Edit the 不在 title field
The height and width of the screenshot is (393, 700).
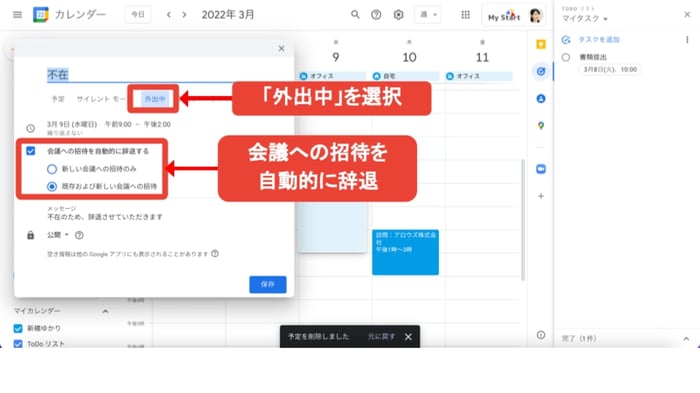(141, 75)
